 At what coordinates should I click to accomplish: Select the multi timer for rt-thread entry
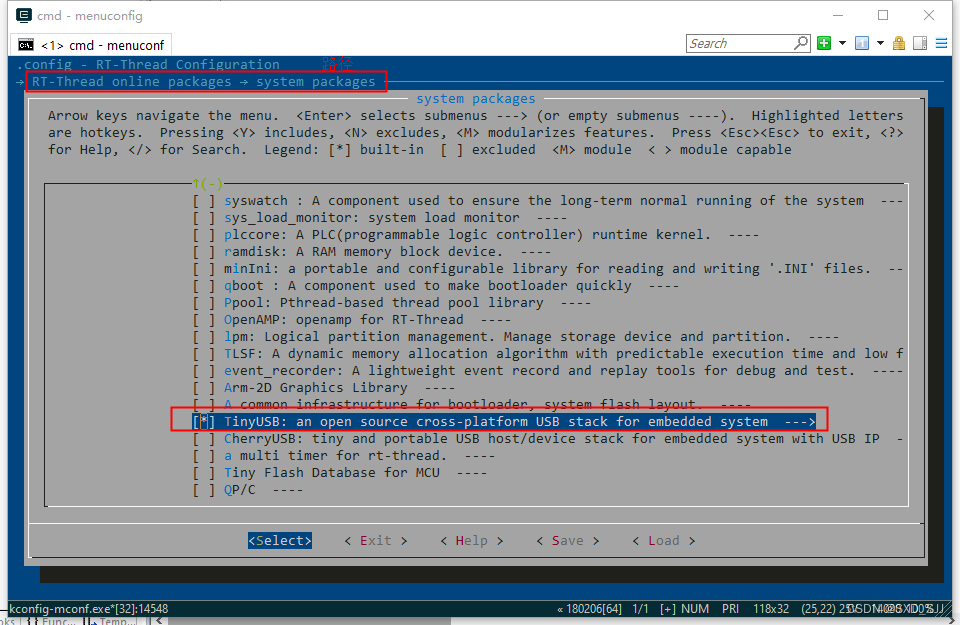(x=336, y=456)
